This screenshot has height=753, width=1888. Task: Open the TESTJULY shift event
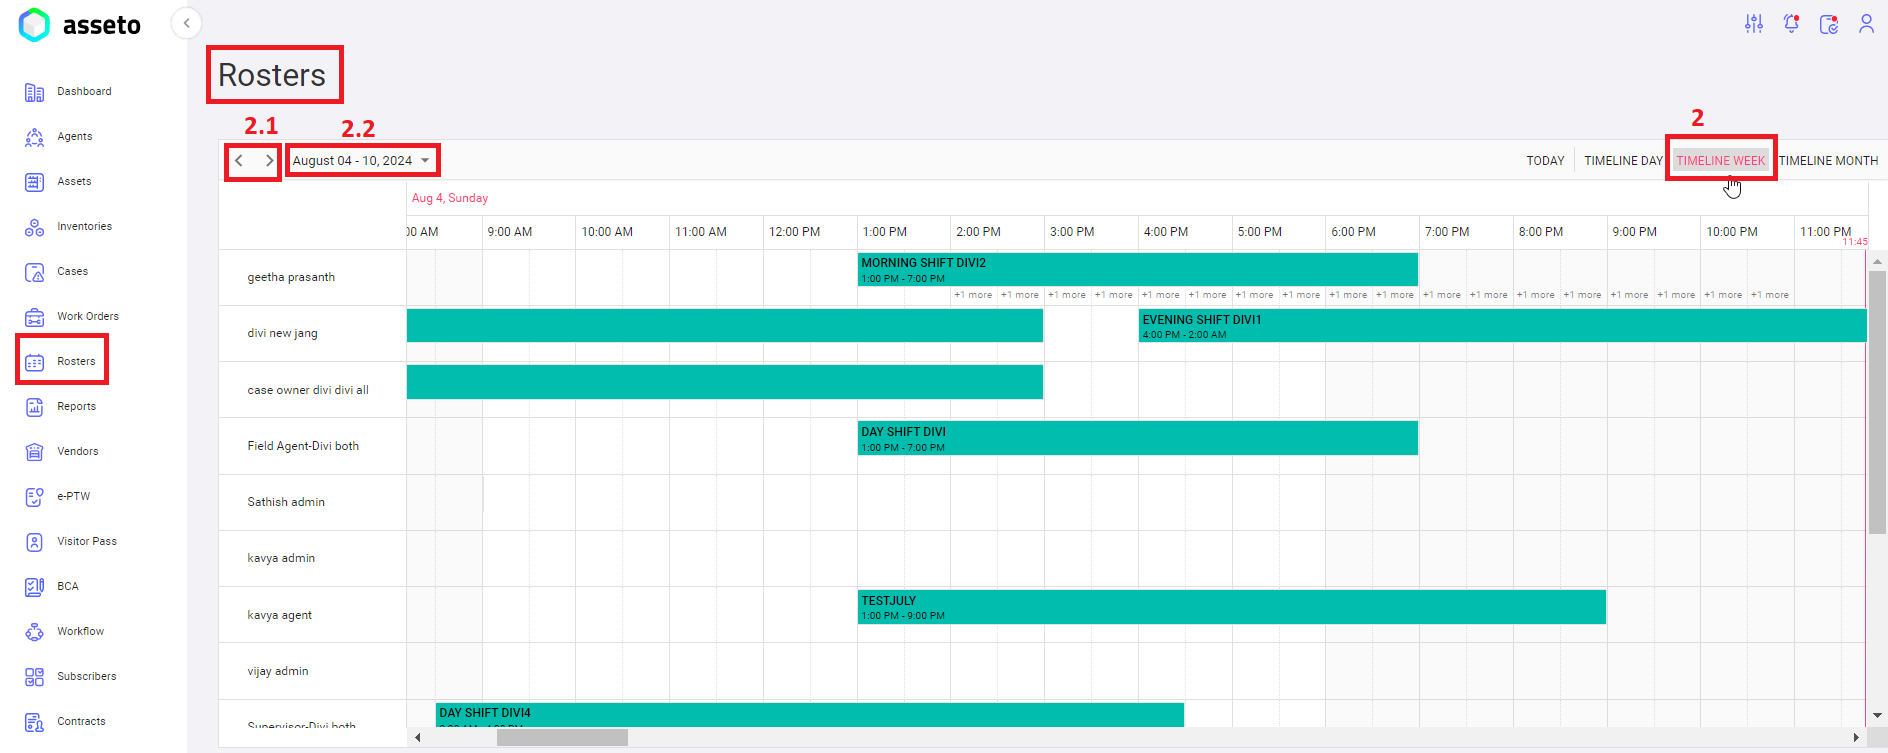point(1231,607)
